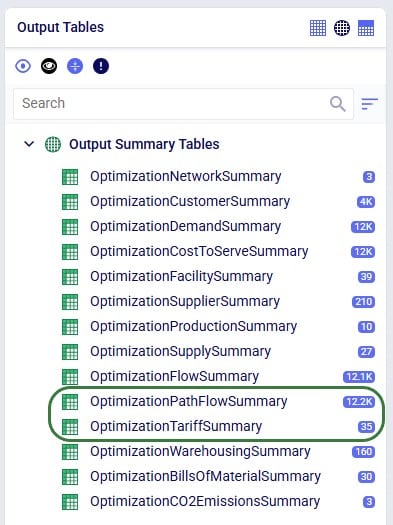Click the dark exclamation mark icon

101,66
